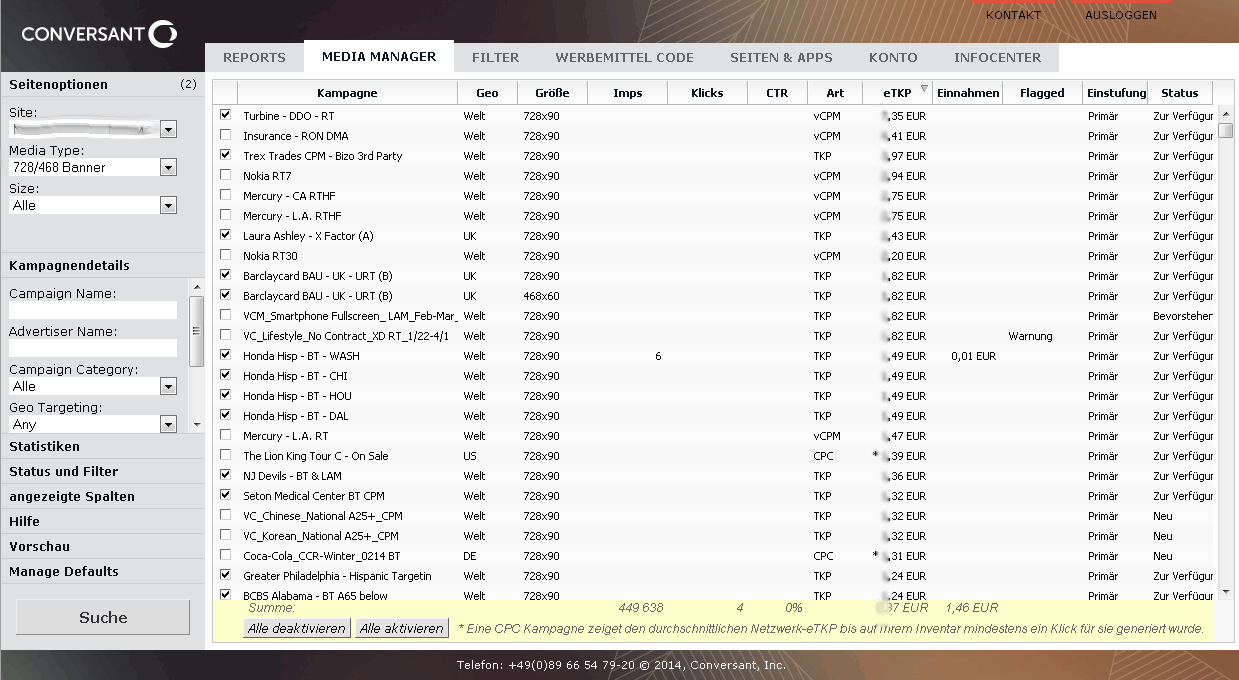Tick the Coca-Cola_CCR-Winter_0214 BT checkbox
The height and width of the screenshot is (680, 1239).
(225, 555)
